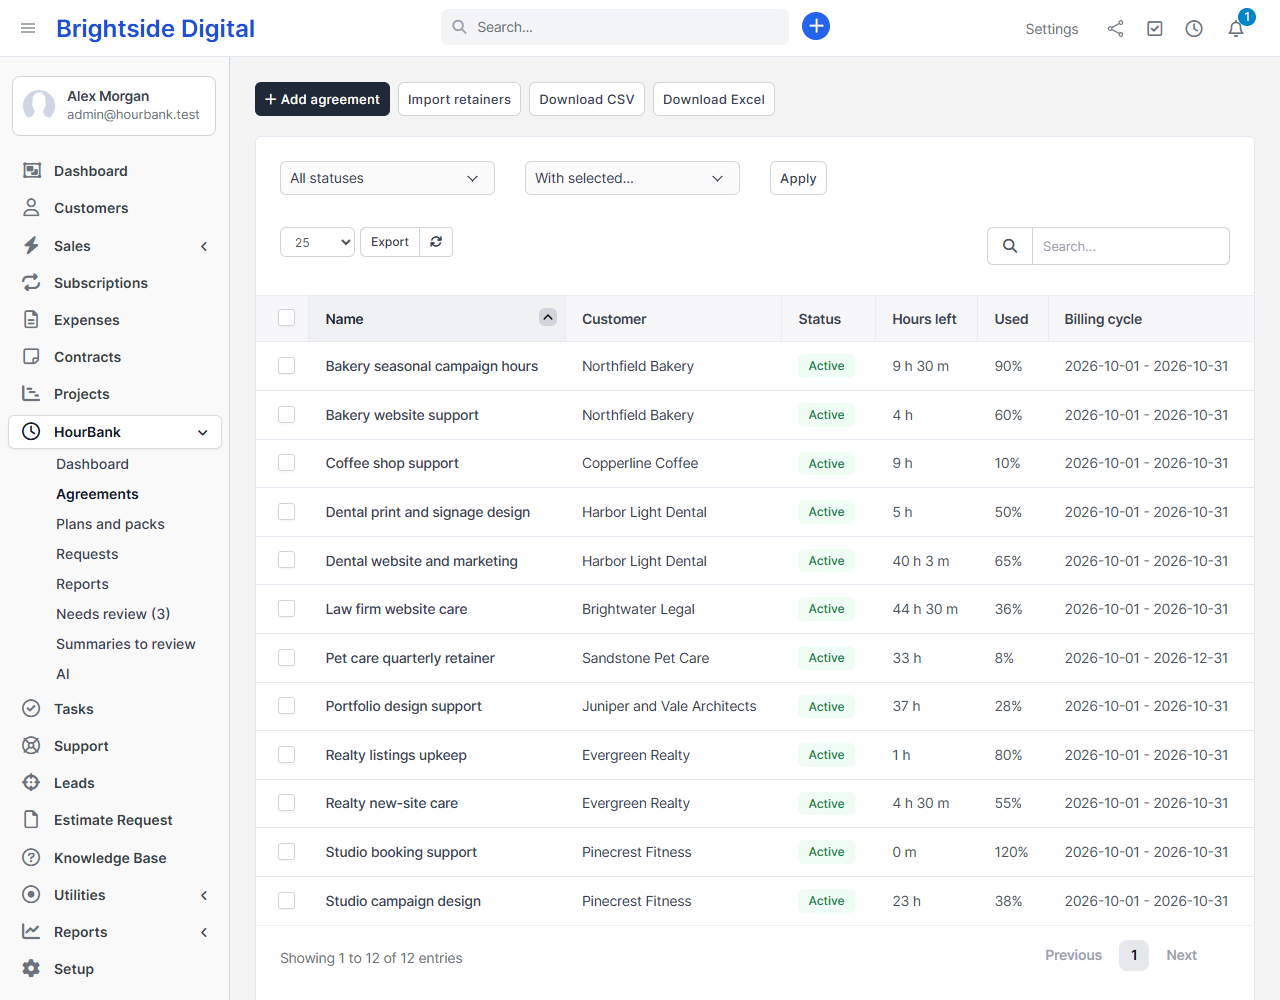Click Download CSV button

coord(587,99)
